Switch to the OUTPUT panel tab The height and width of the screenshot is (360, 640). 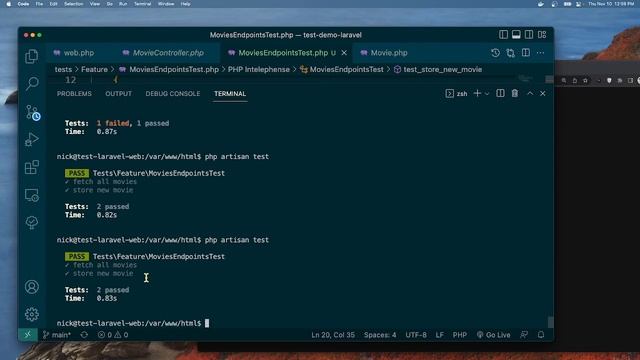click(118, 93)
